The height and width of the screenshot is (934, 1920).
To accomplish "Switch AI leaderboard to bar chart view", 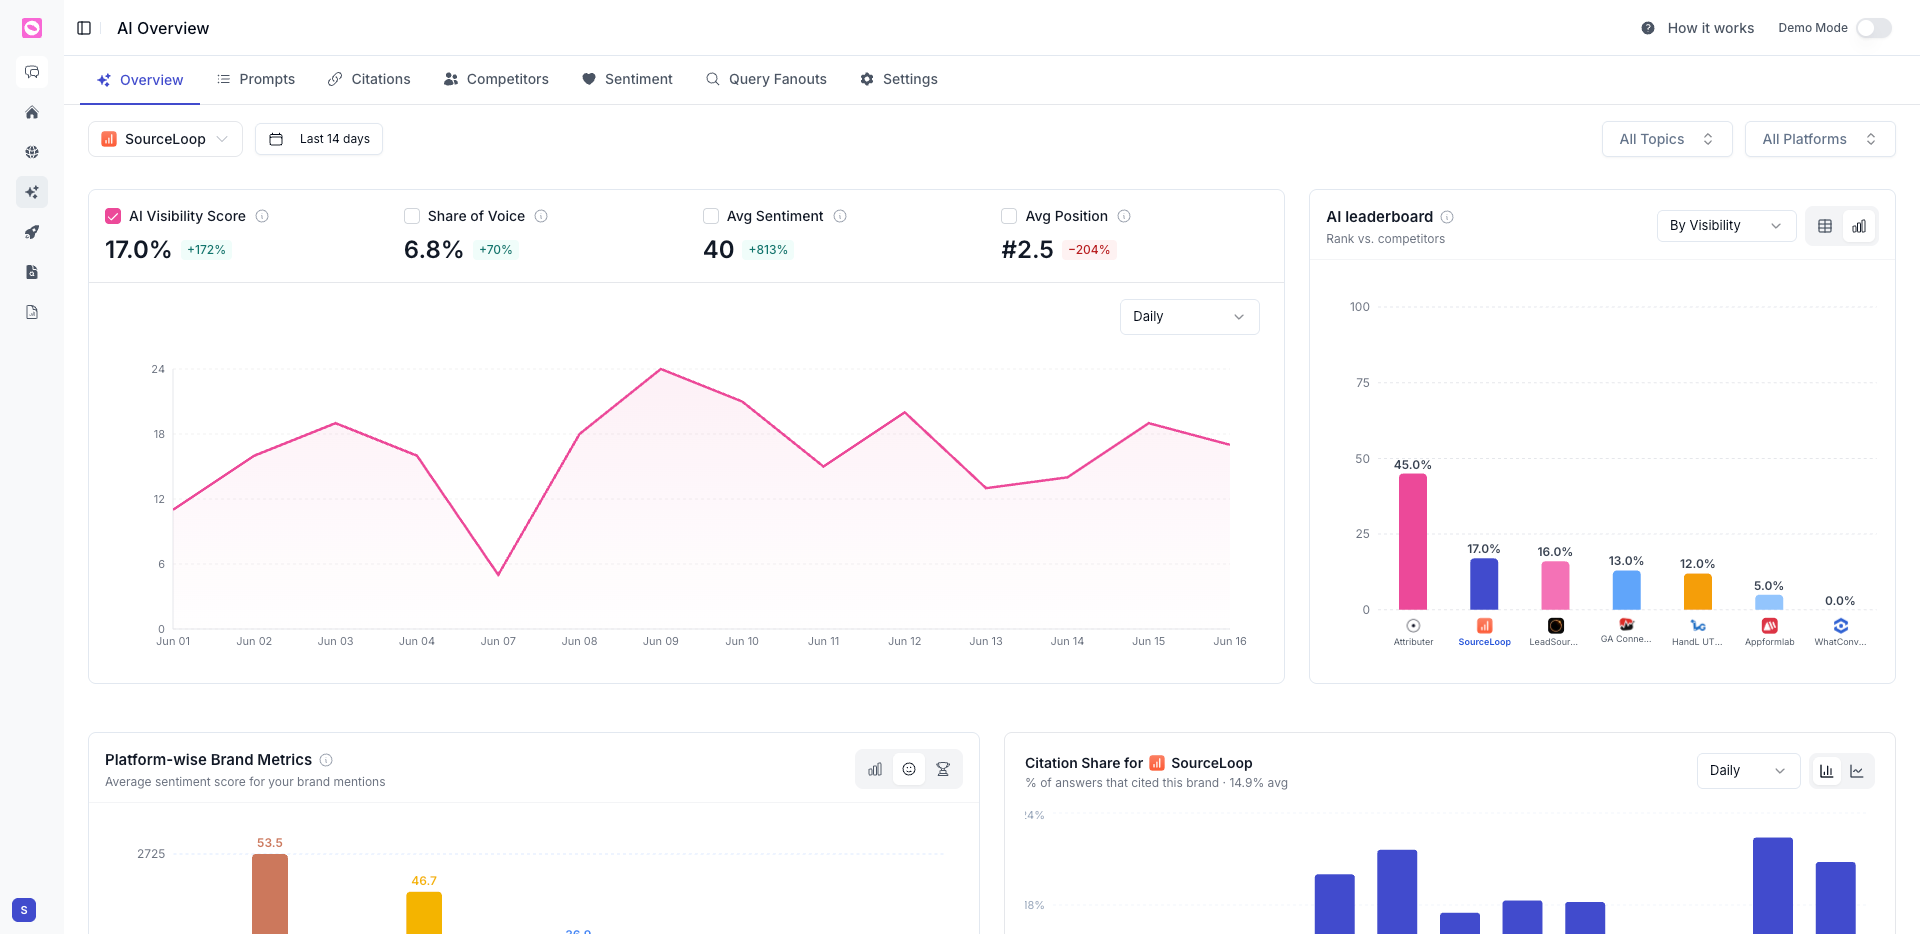I will coord(1859,226).
